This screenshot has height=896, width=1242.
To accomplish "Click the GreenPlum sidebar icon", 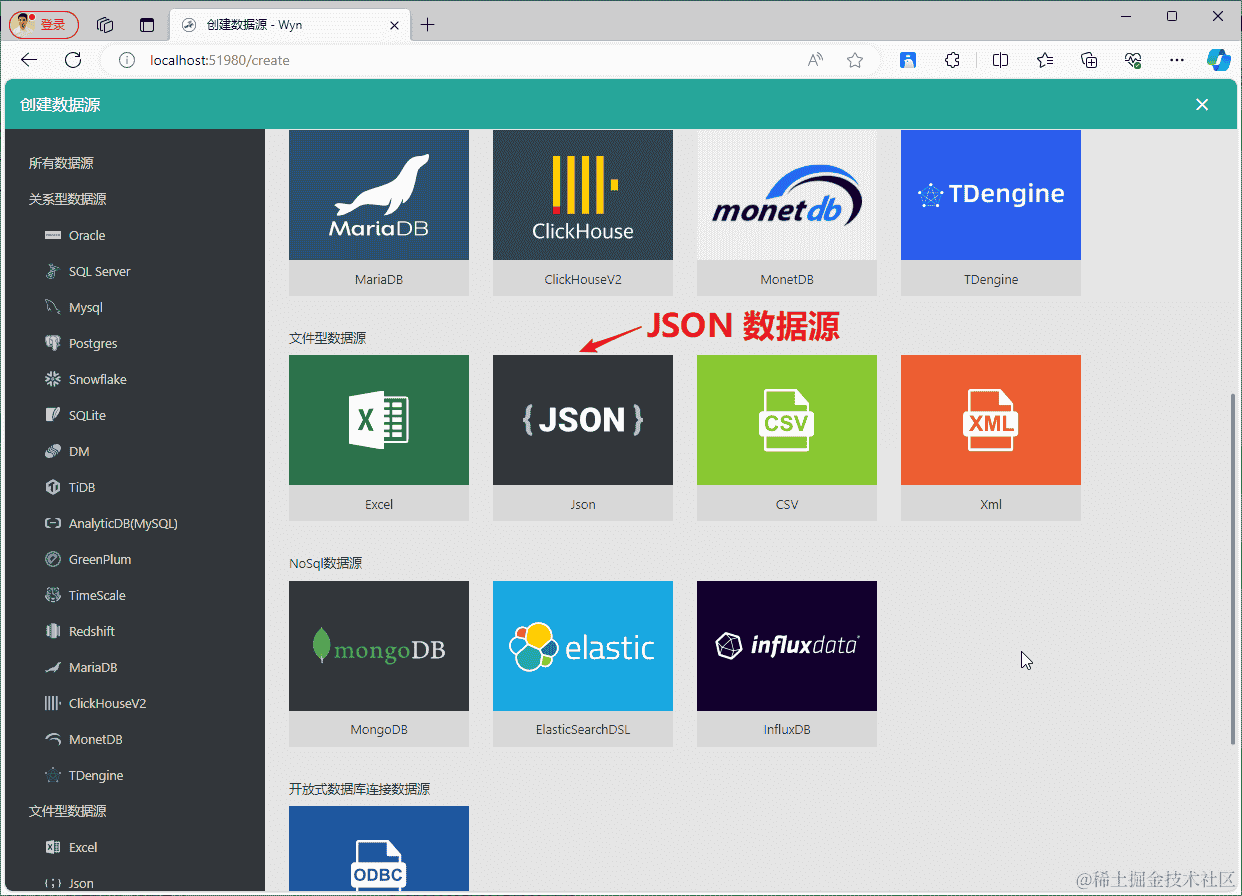I will (53, 559).
